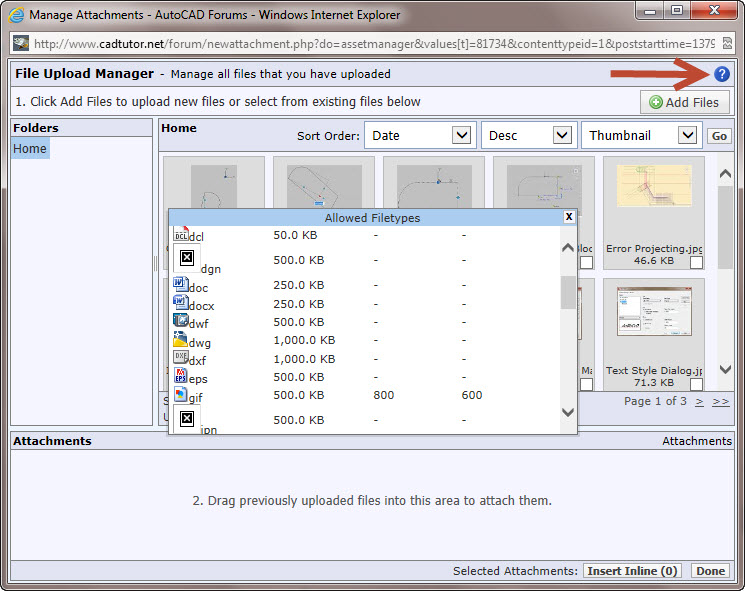Click the Allowed Filetypes scrollbar thumb

click(x=568, y=292)
